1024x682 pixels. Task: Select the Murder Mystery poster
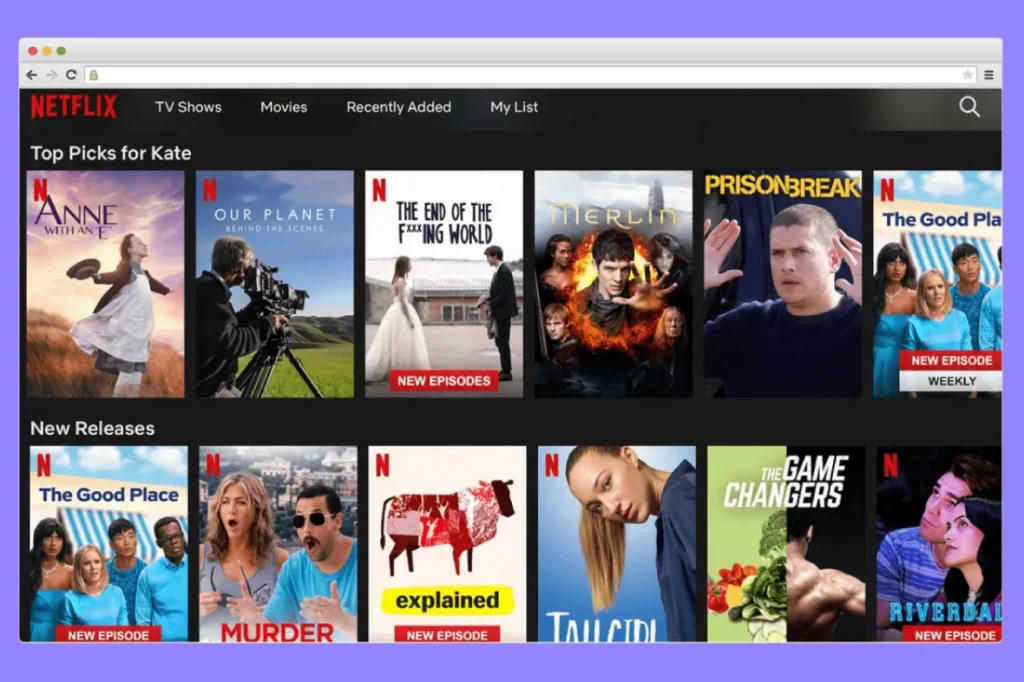[x=278, y=544]
